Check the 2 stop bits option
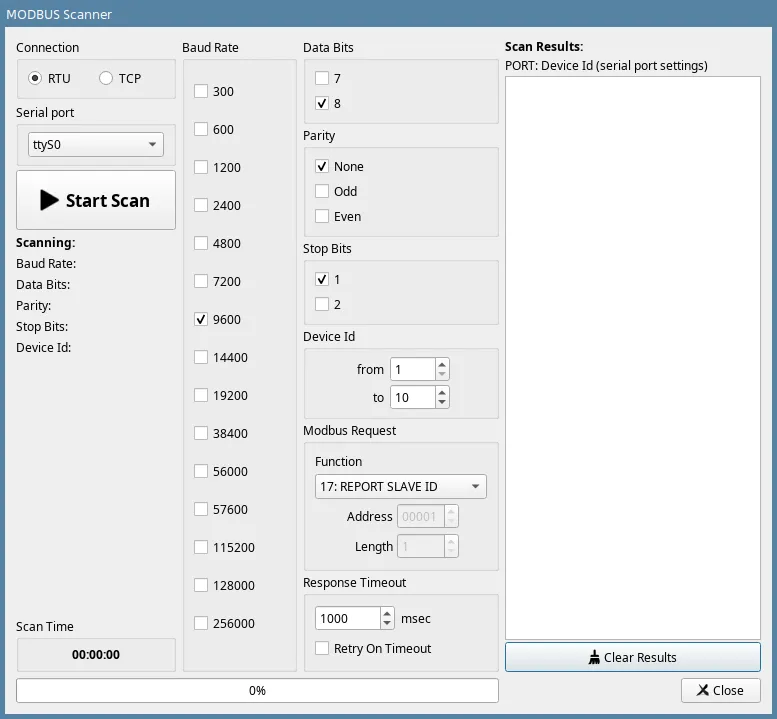The image size is (777, 719). tap(322, 304)
